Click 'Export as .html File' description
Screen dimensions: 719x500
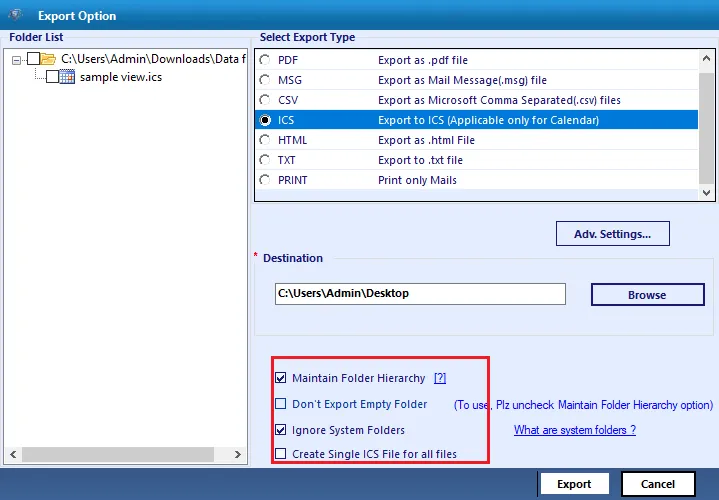(426, 140)
